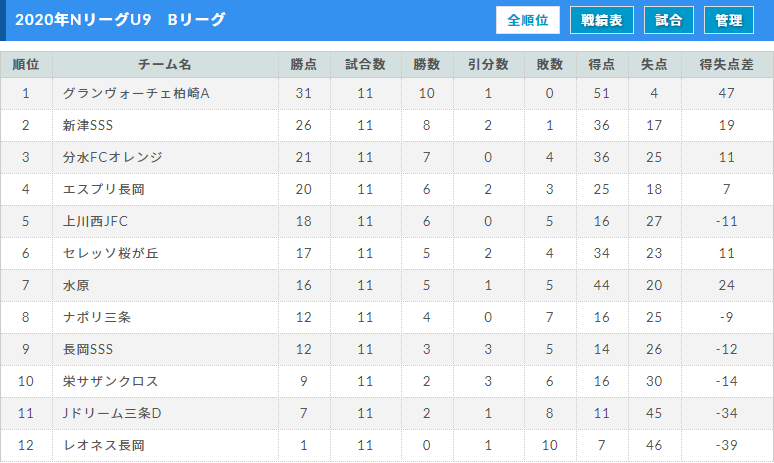Switch to the 全順位 tab

[528, 20]
